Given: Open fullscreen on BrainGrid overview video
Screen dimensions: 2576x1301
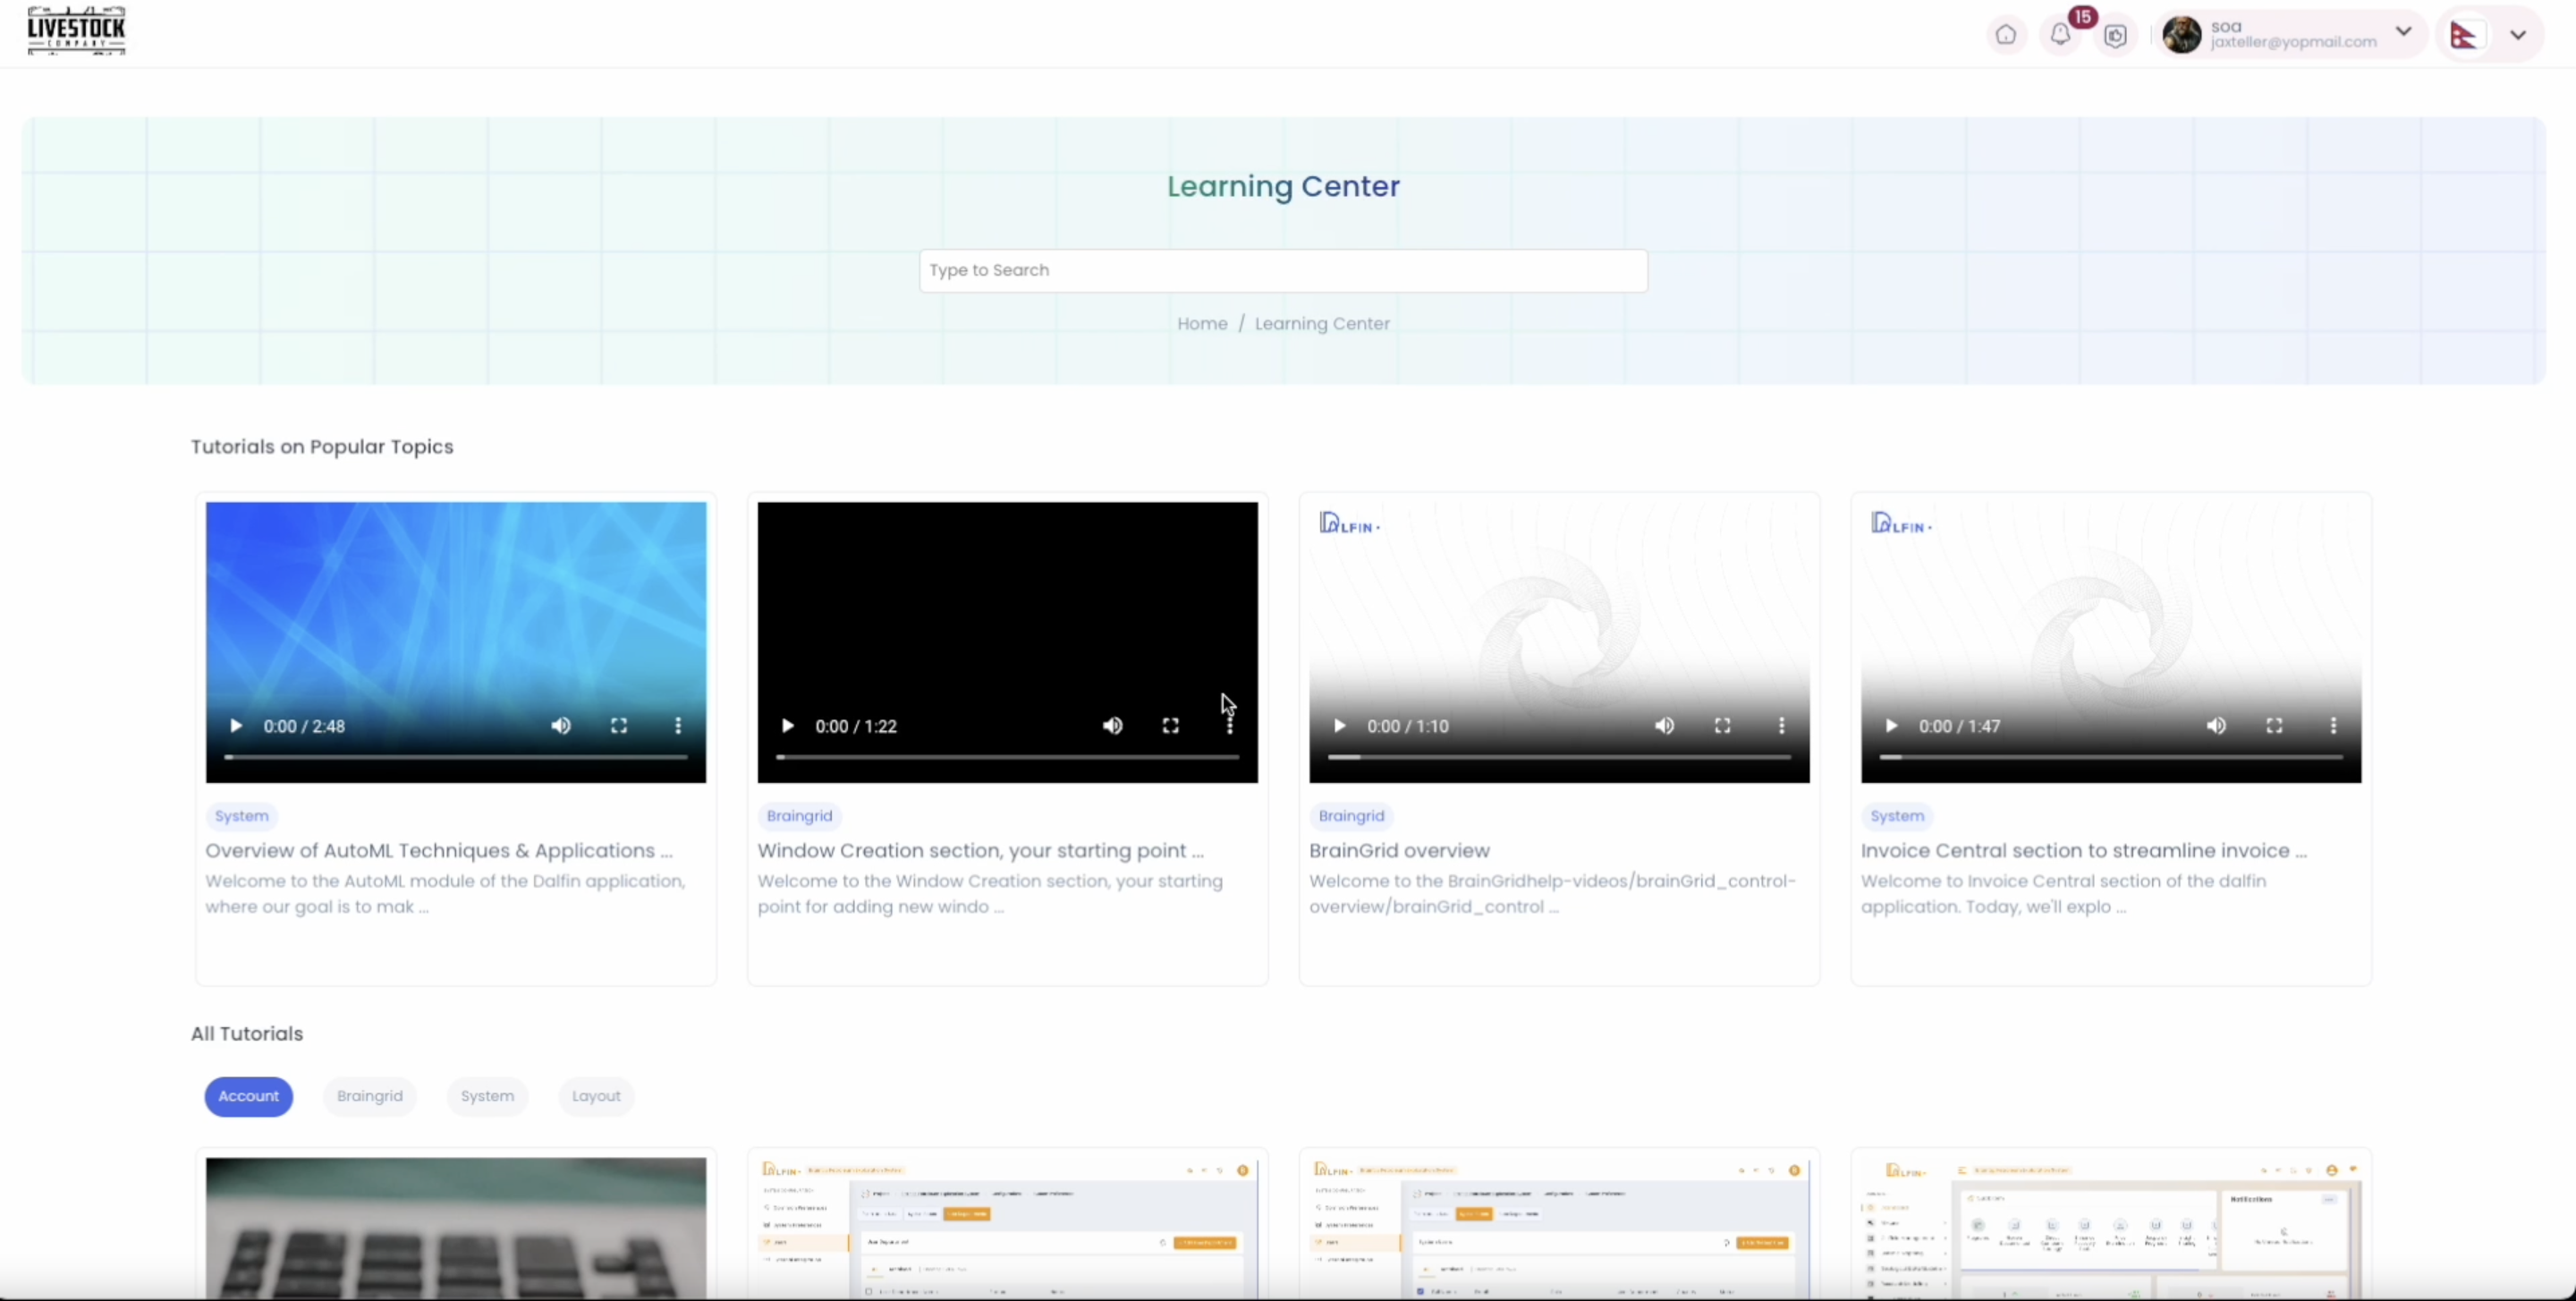Looking at the screenshot, I should point(1722,726).
